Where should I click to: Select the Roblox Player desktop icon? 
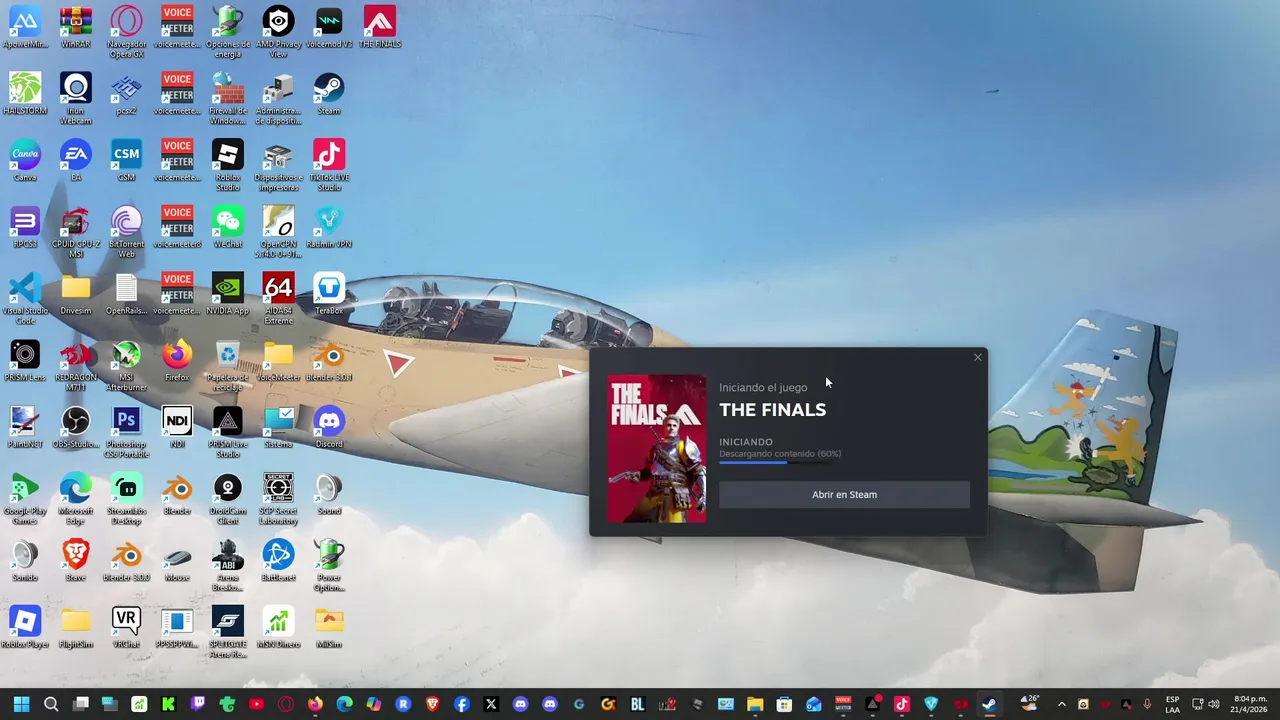point(25,628)
